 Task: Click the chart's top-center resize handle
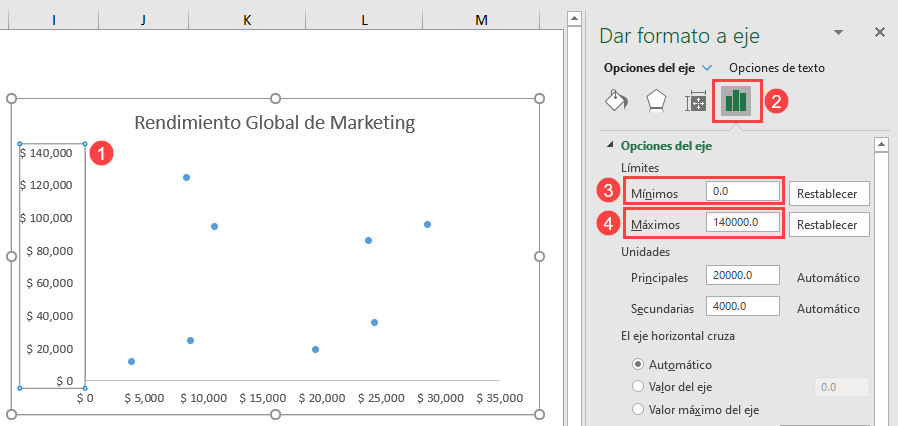[275, 98]
